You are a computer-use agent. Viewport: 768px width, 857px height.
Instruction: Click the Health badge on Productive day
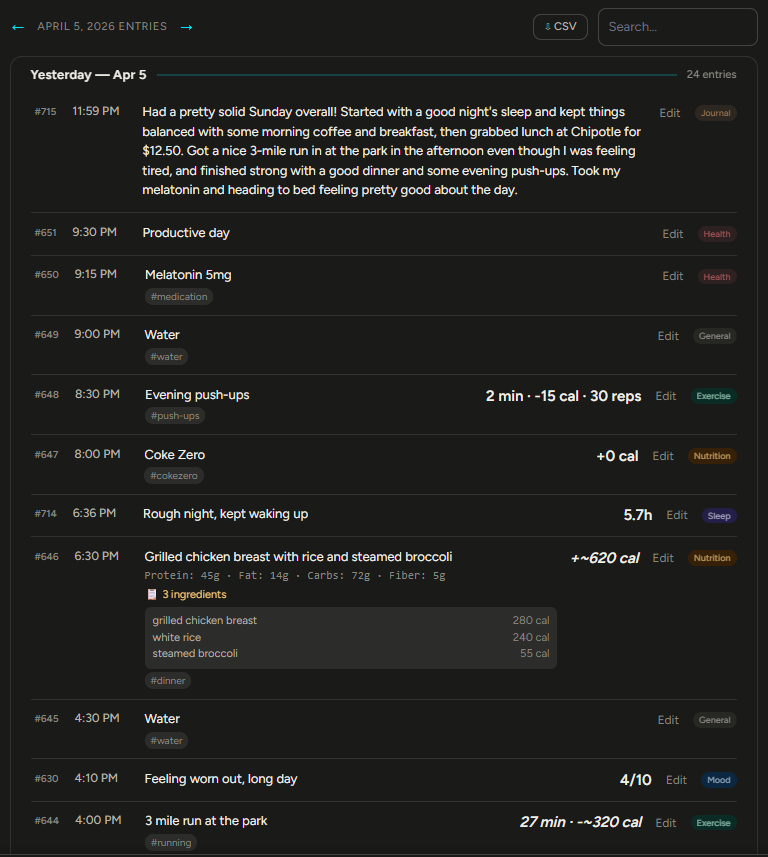tap(716, 233)
